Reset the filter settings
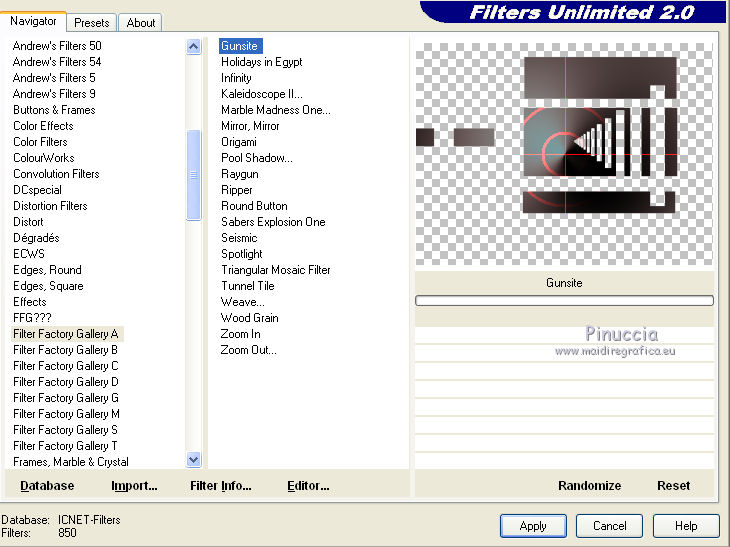This screenshot has width=730, height=547. 673,486
